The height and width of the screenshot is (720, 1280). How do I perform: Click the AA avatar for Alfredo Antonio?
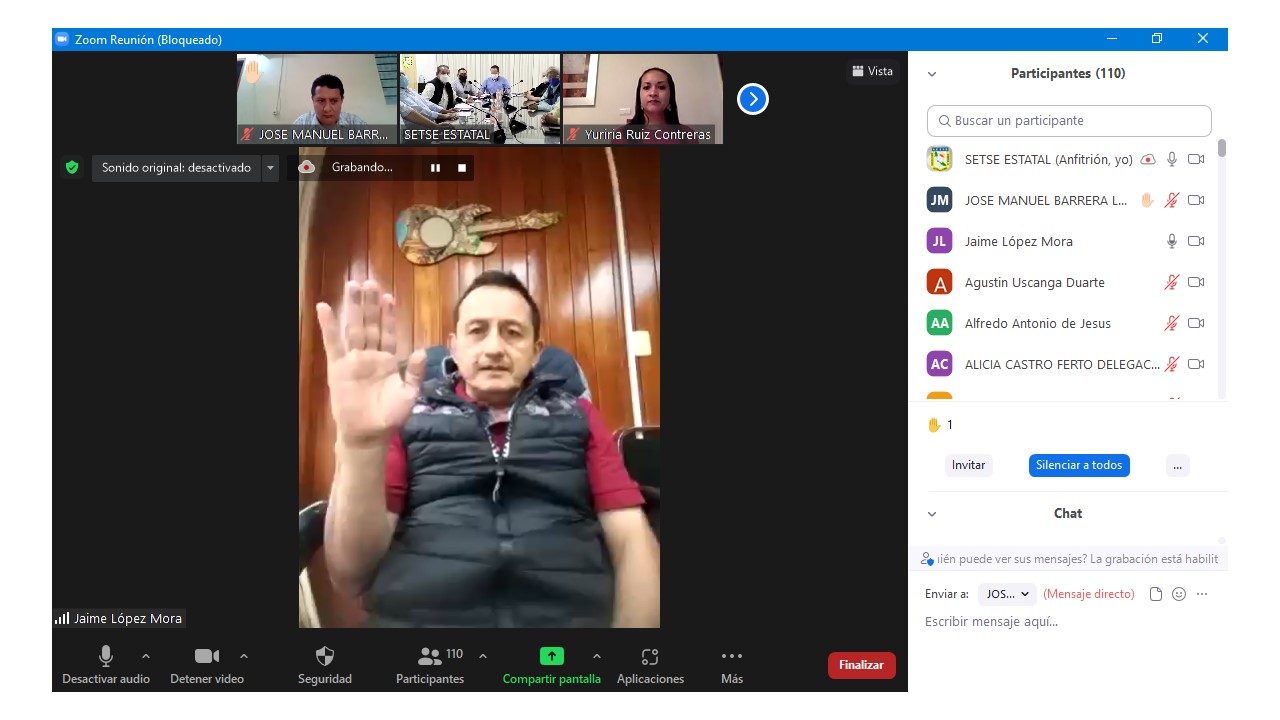coord(939,323)
